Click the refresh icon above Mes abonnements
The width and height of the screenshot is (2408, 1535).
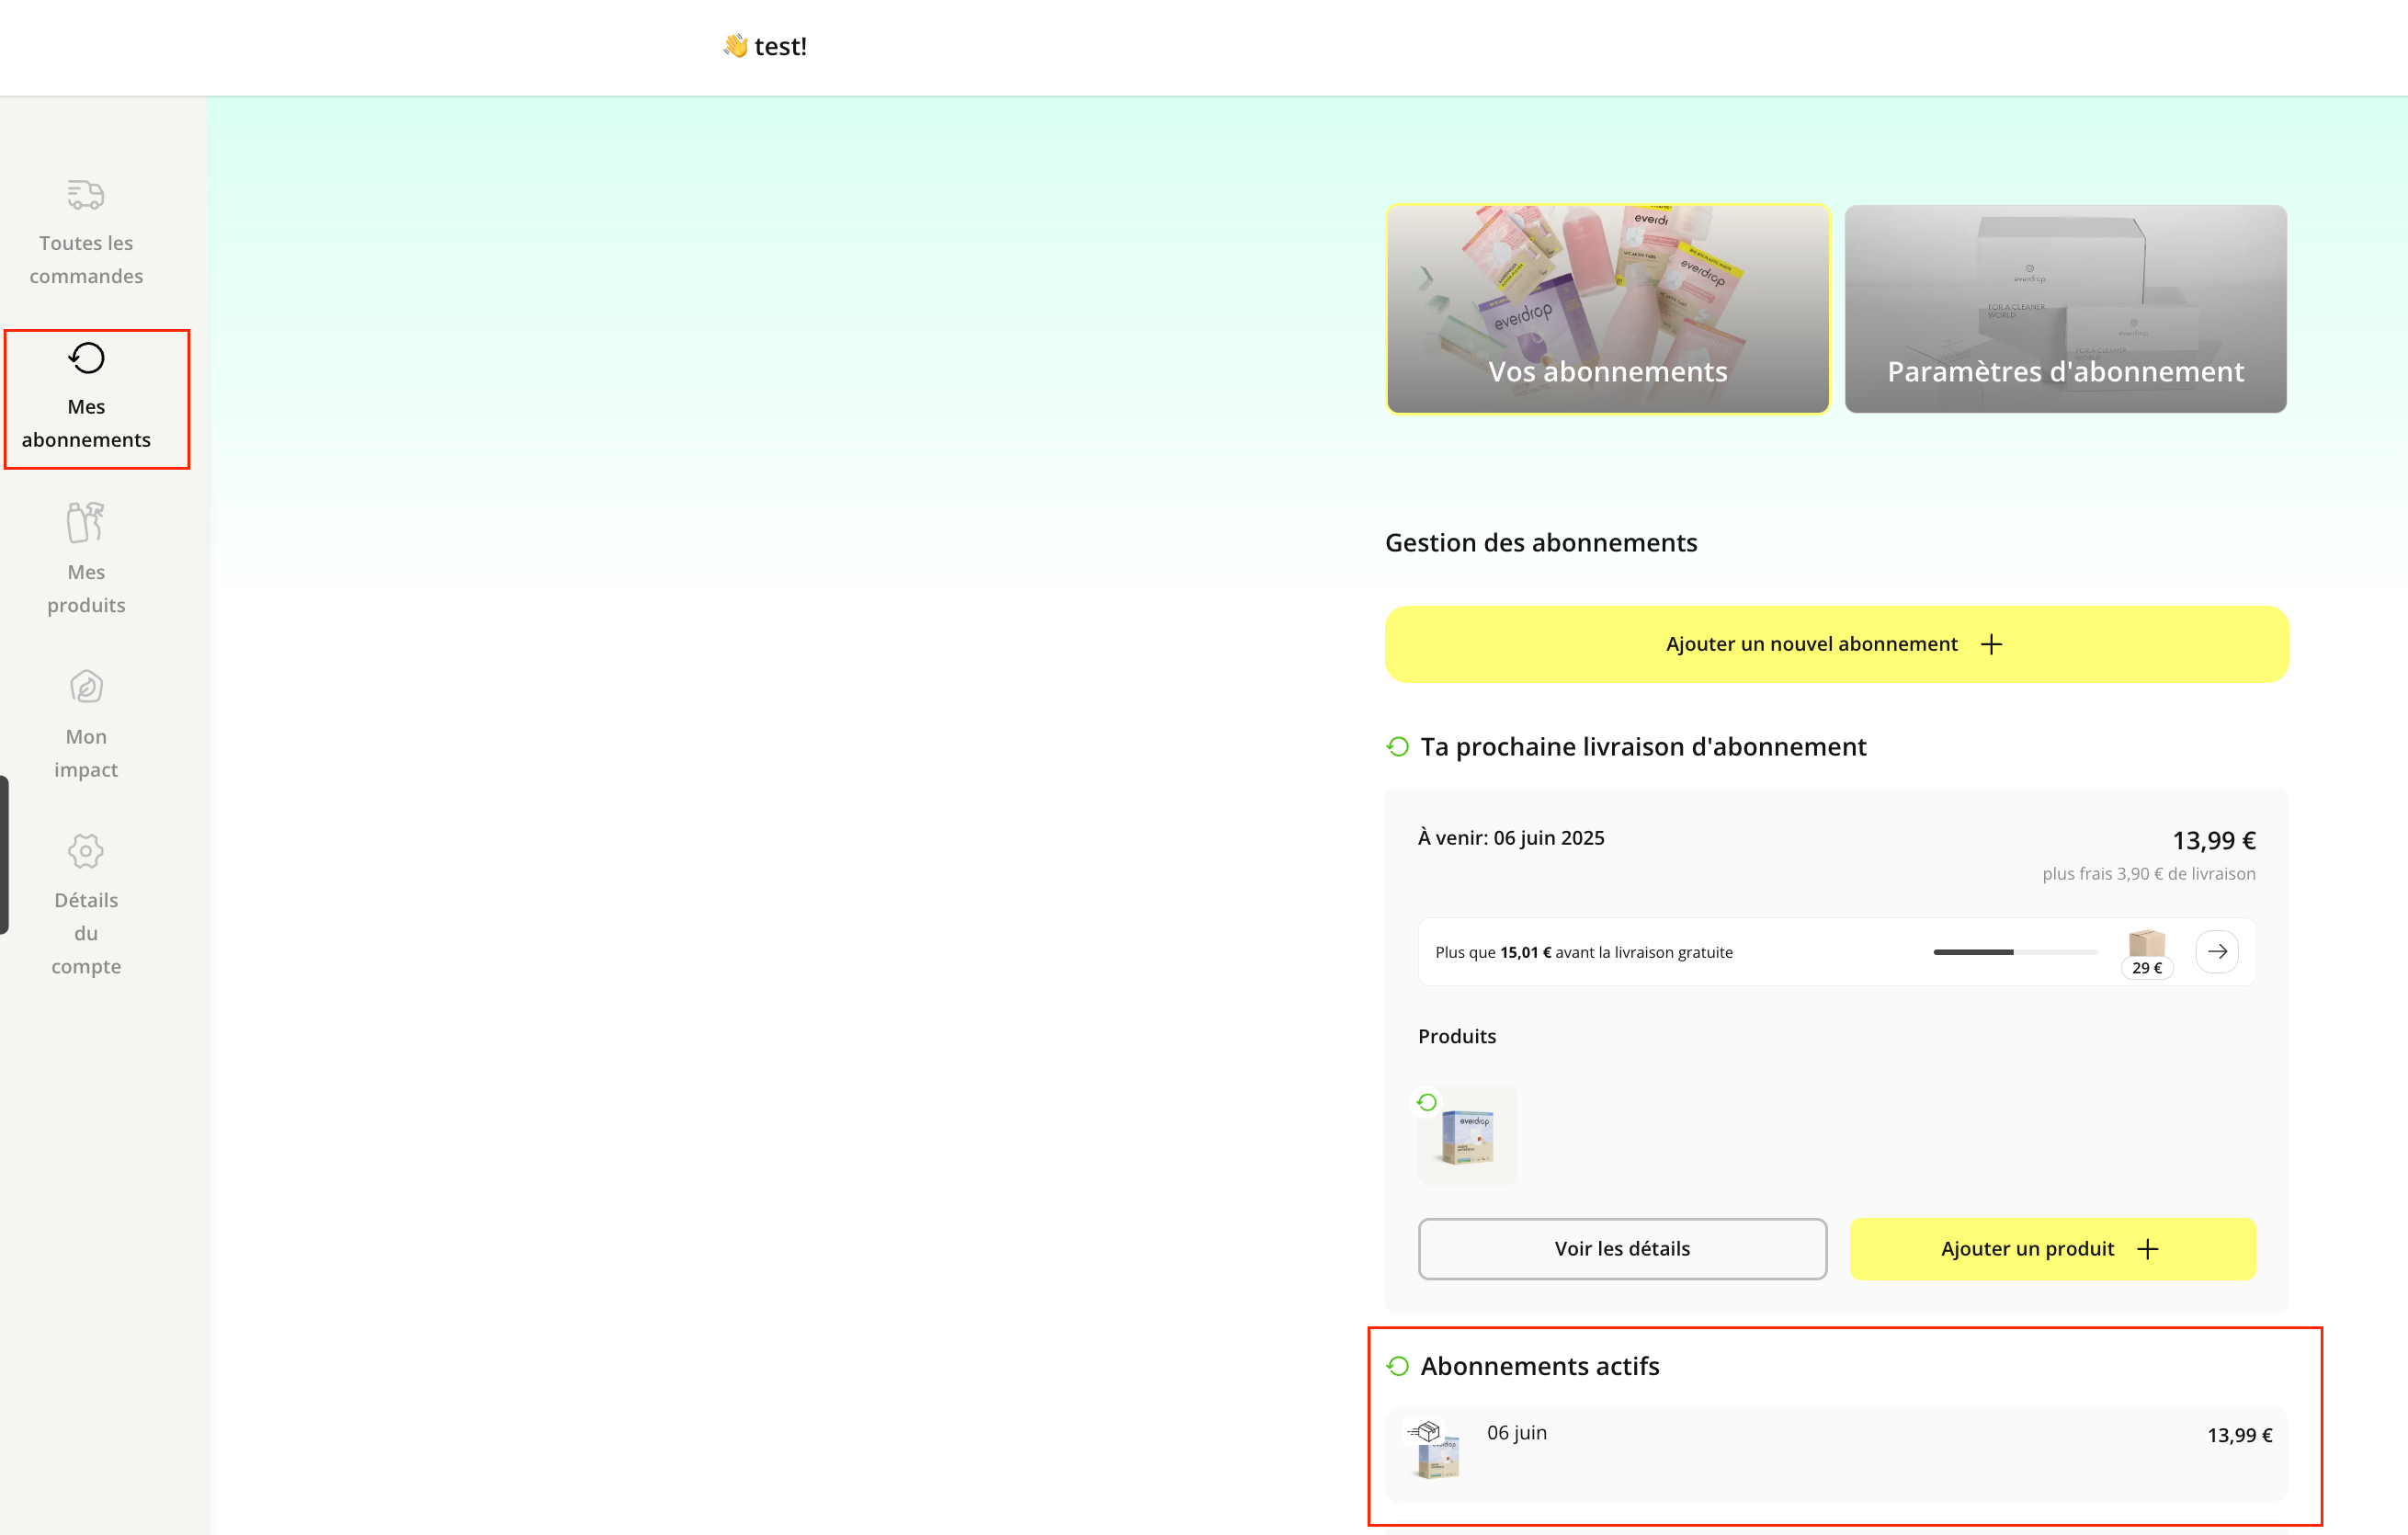[x=85, y=357]
